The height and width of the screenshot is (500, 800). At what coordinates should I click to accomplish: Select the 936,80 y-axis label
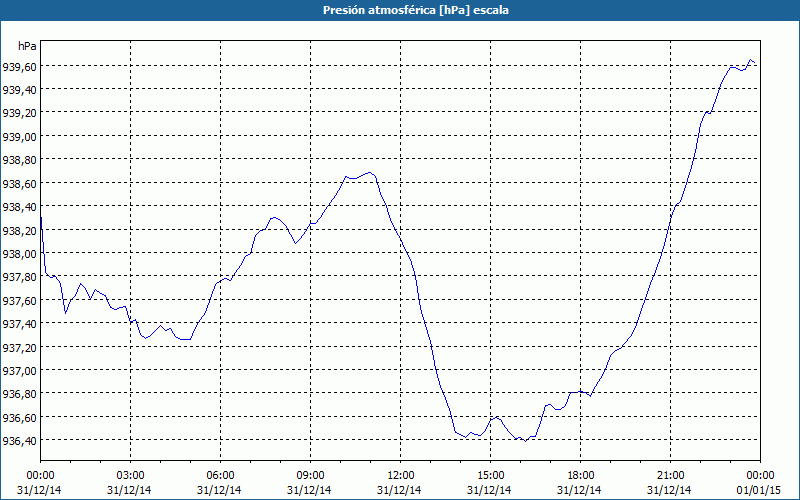(19, 394)
